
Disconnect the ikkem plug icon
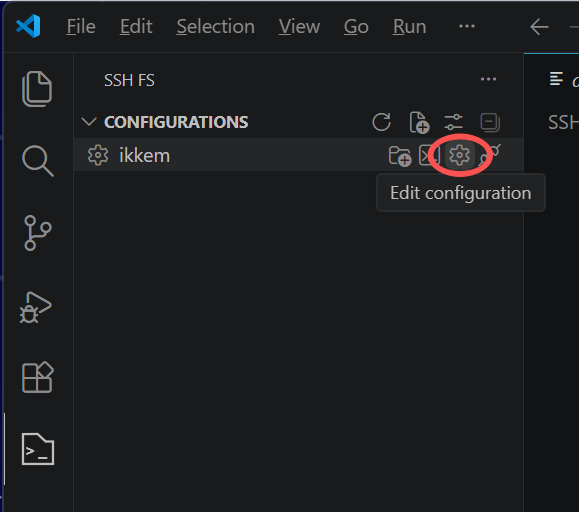coord(490,154)
